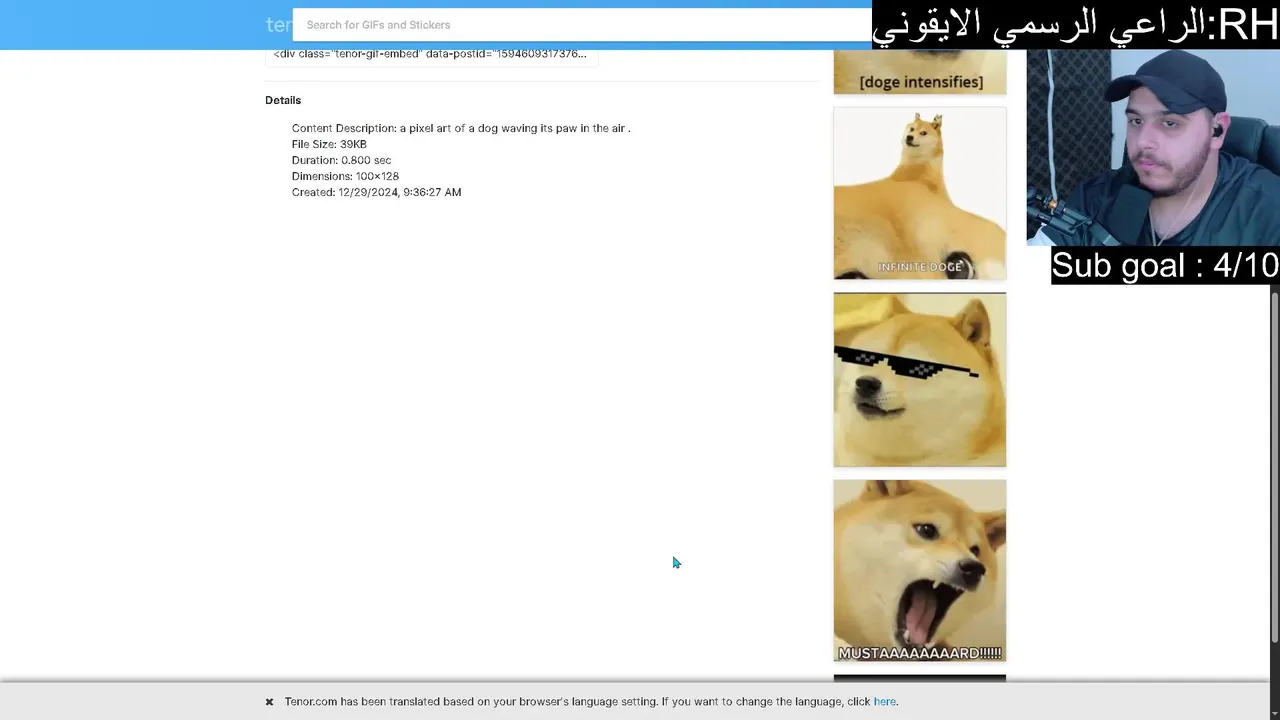This screenshot has width=1280, height=720.
Task: Click the page's vertical scrollbar
Action: 1275,468
